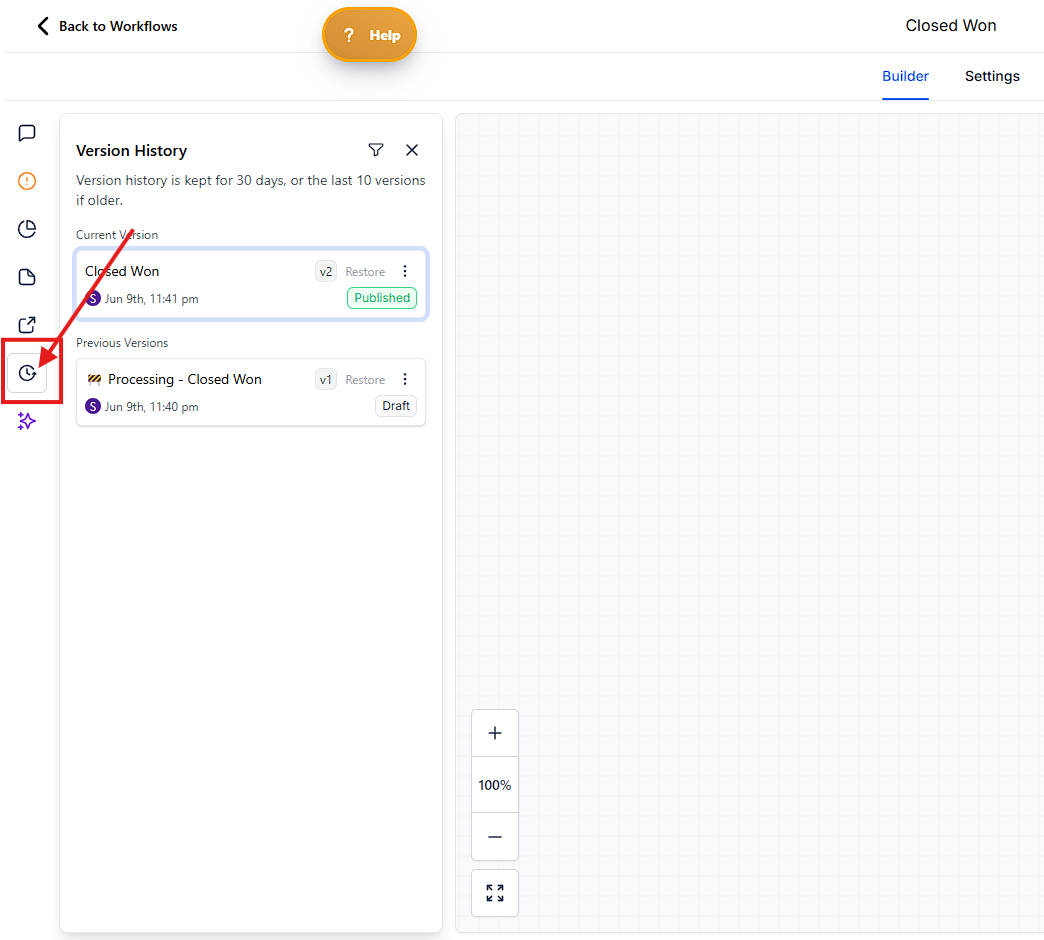
Task: Click the export share arrow icon
Action: pyautogui.click(x=27, y=325)
